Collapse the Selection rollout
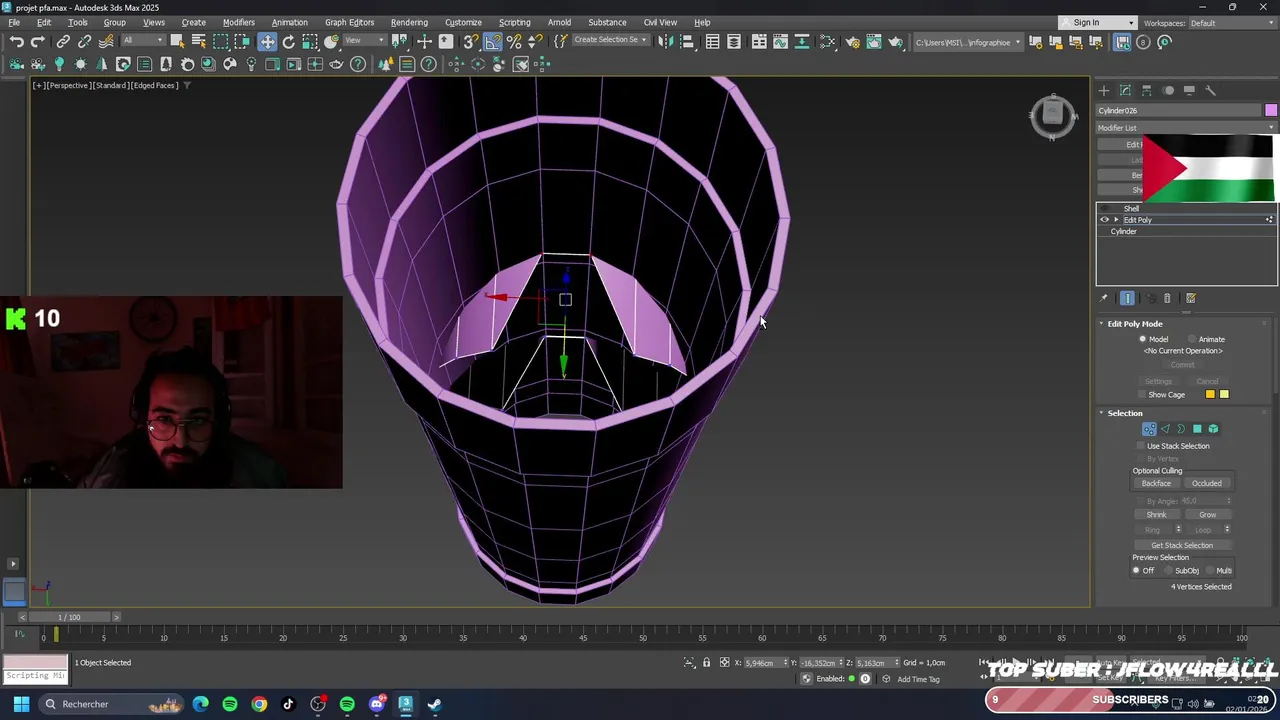Viewport: 1280px width, 720px height. (x=1102, y=413)
